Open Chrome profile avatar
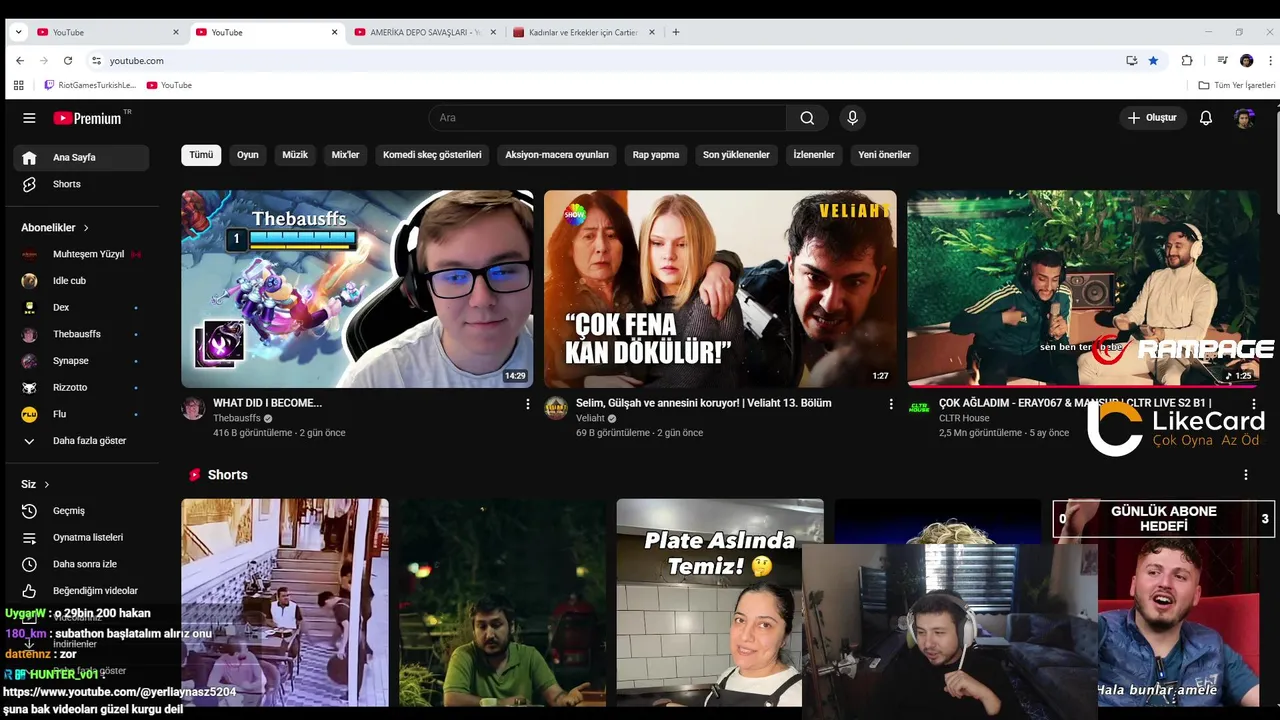Image resolution: width=1280 pixels, height=720 pixels. 1246,61
